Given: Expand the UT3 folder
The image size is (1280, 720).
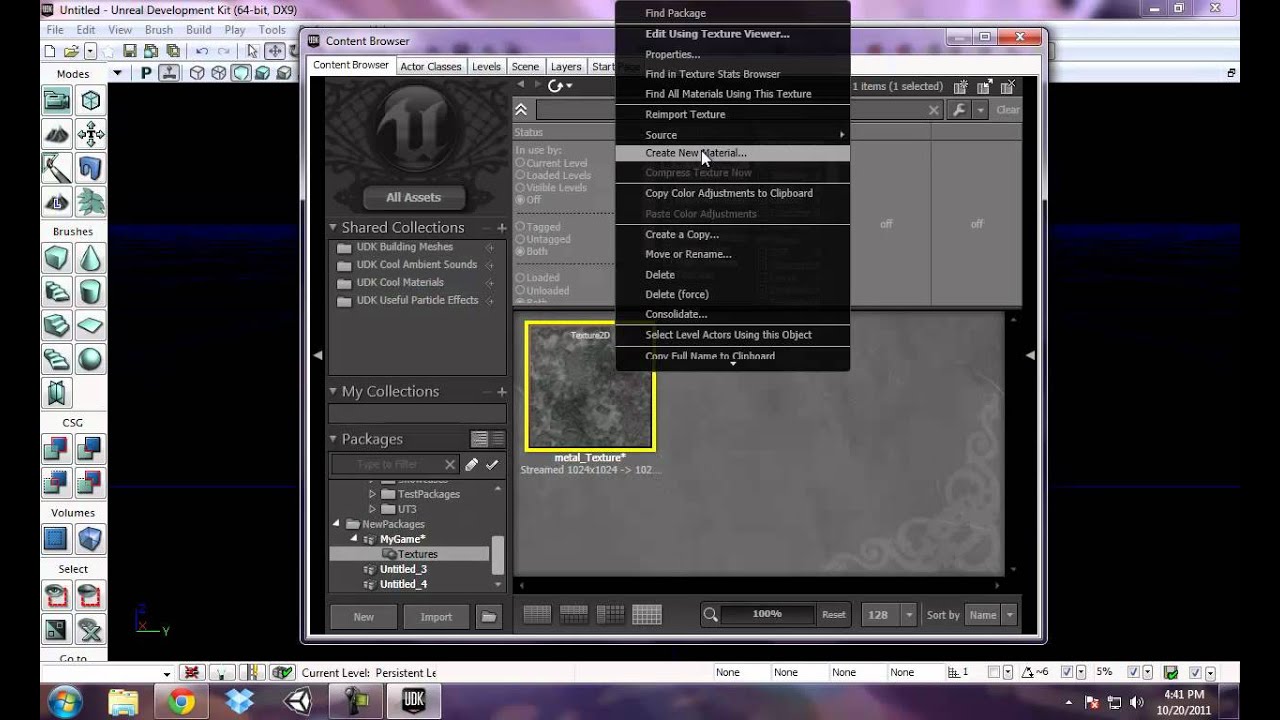Looking at the screenshot, I should [x=373, y=509].
